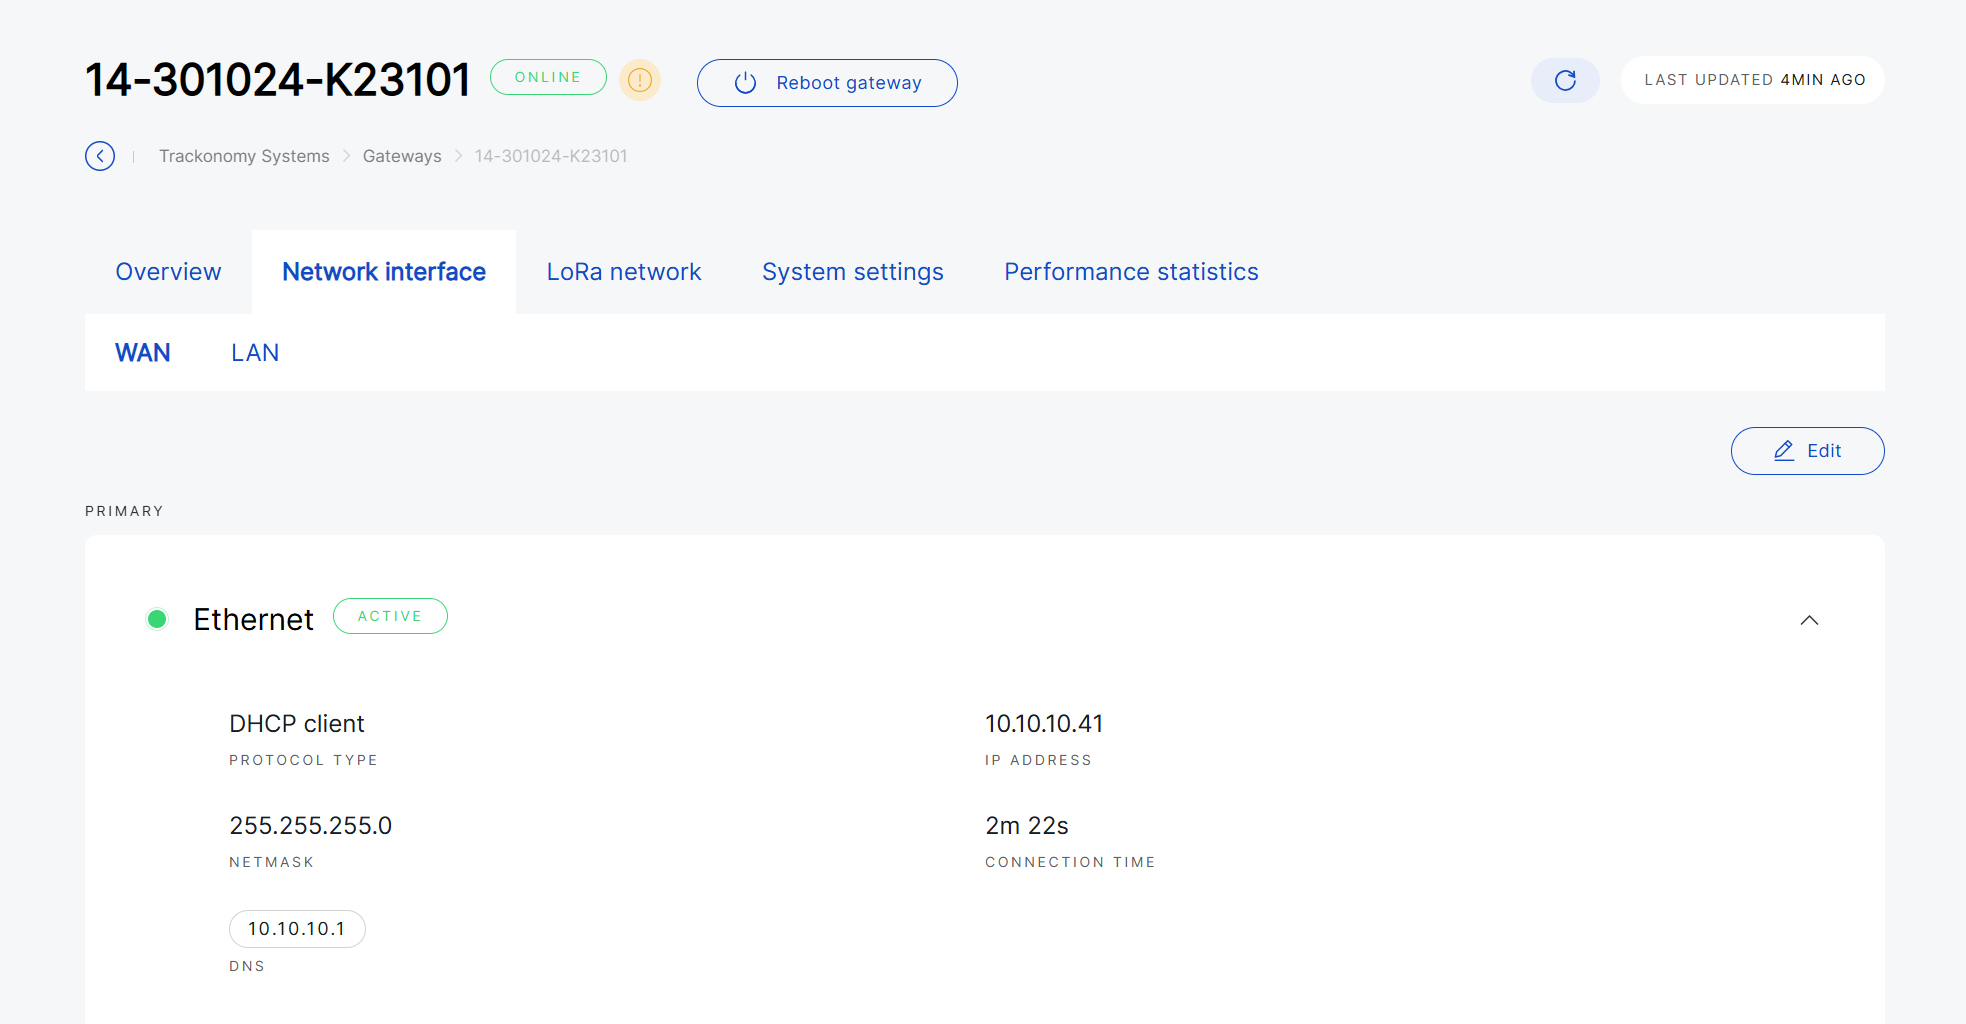View the Performance statistics tab
This screenshot has height=1024, width=1966.
coord(1131,272)
